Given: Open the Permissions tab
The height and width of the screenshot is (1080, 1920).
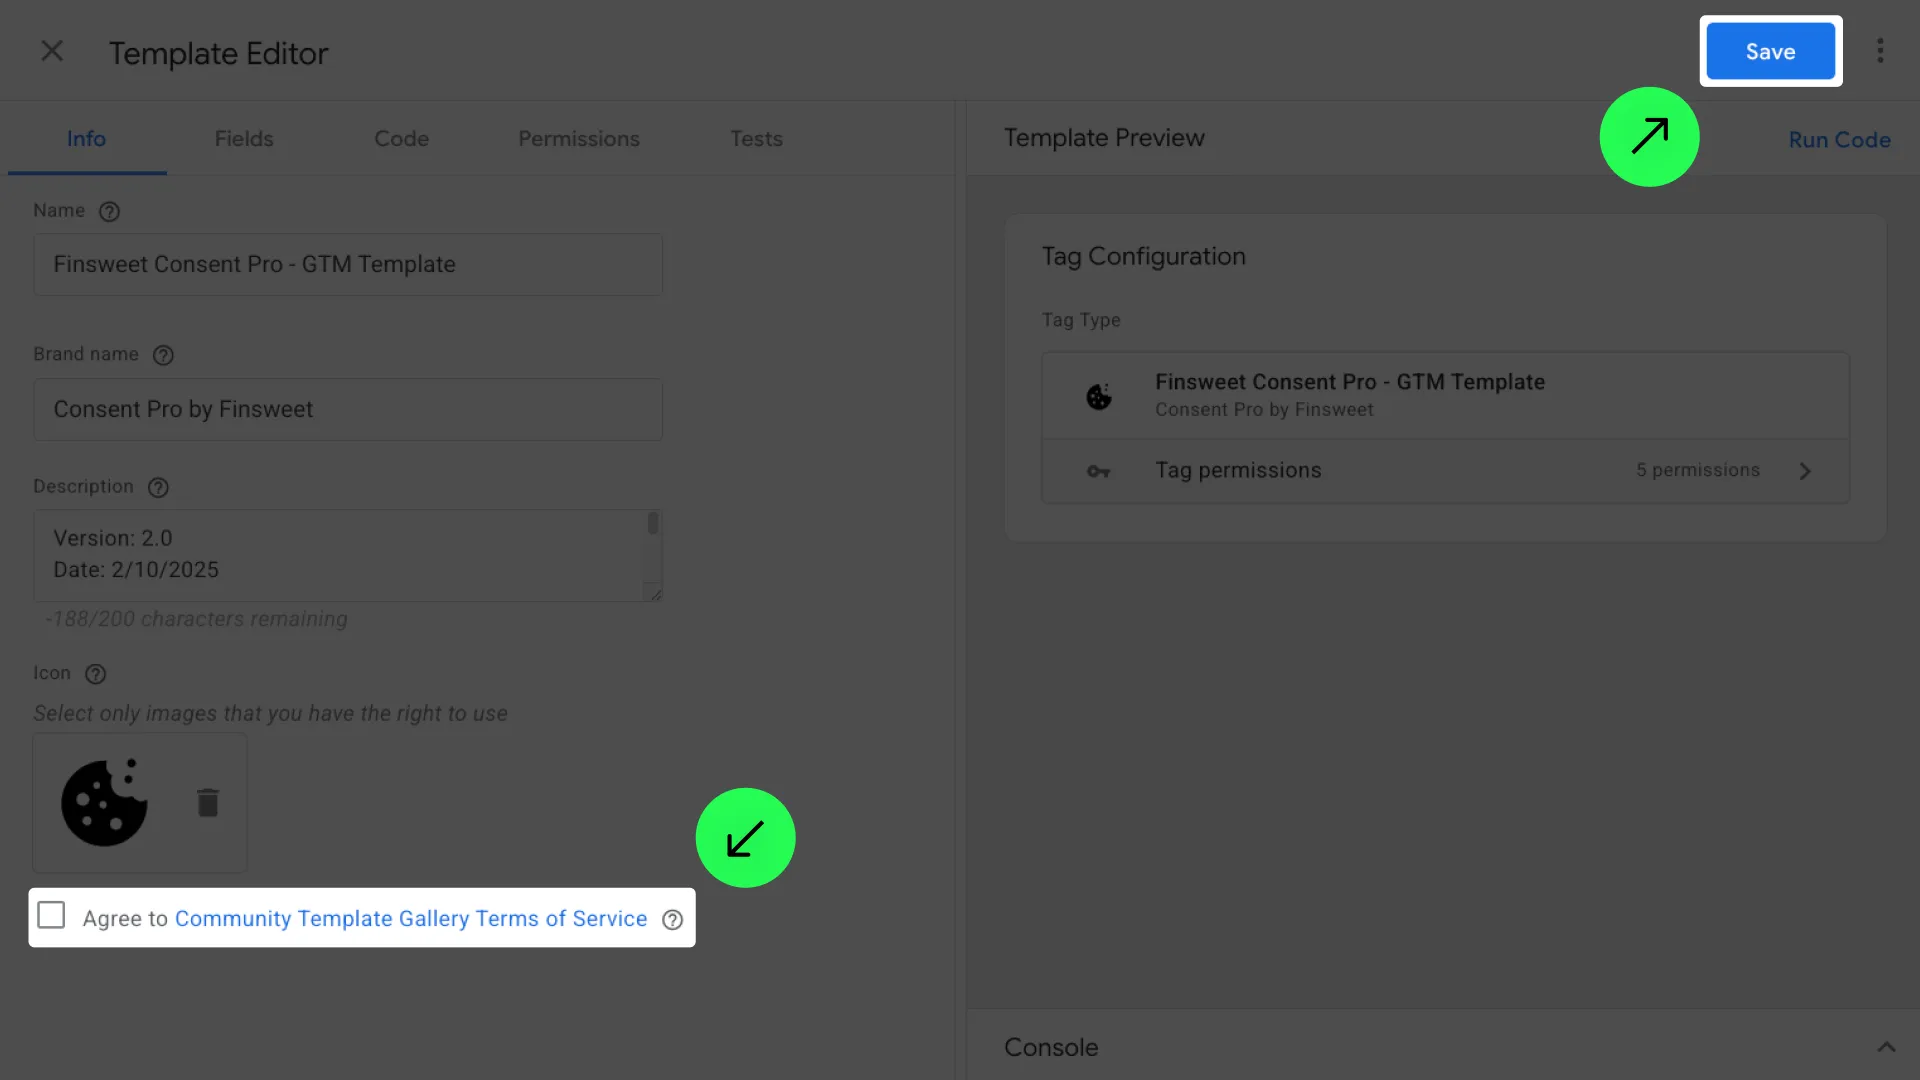Looking at the screenshot, I should pos(578,139).
